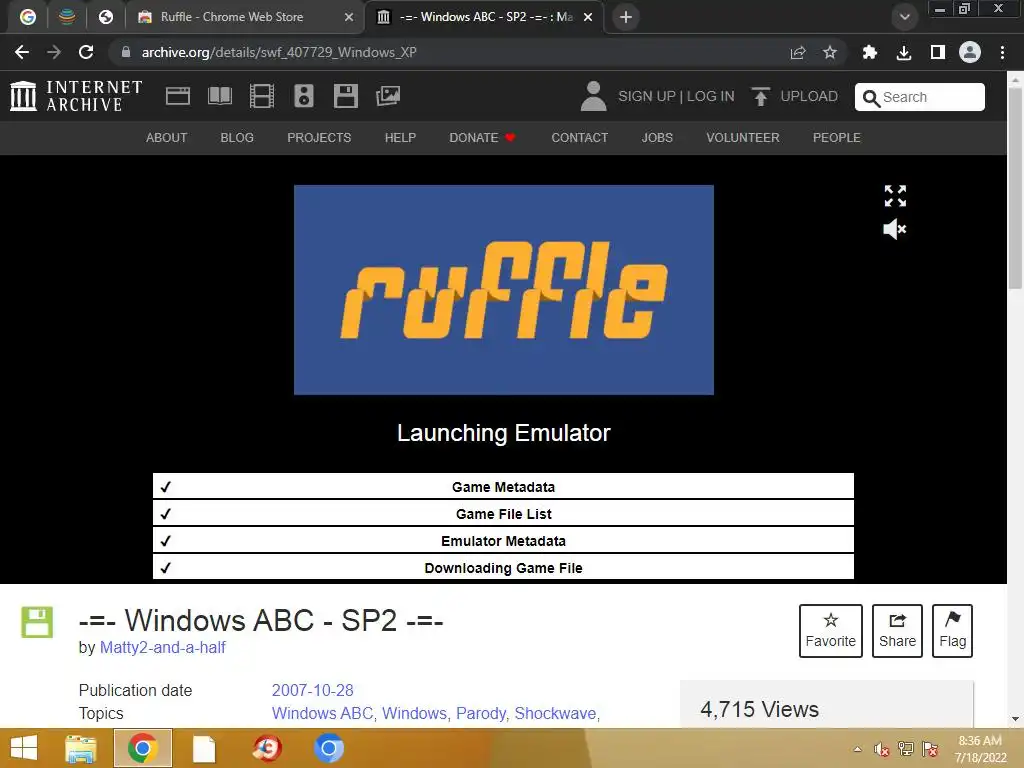The image size is (1024, 768).
Task: Click publication date 2007-10-28 link
Action: click(x=312, y=690)
